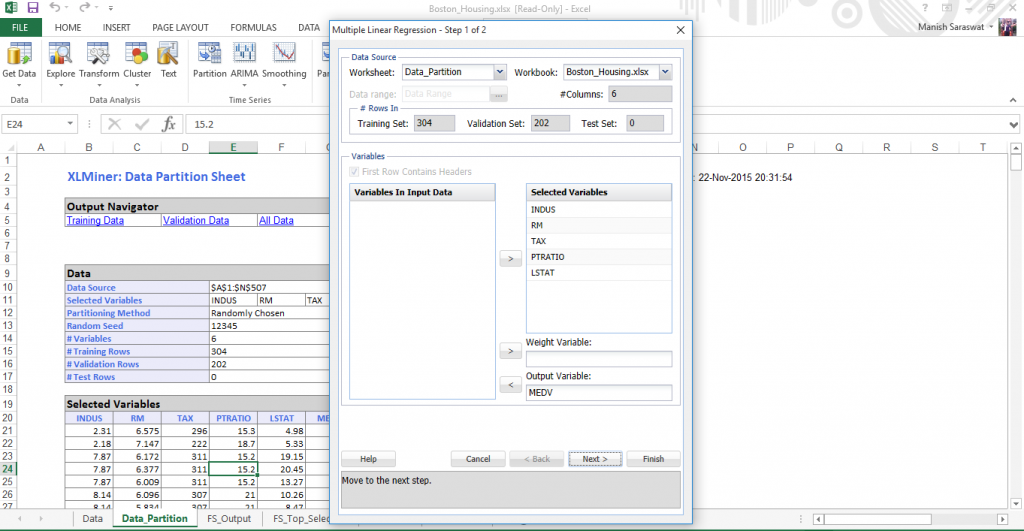Screen dimensions: 1024x531
Task: Expand the Worksheet dropdown
Action: tap(500, 72)
